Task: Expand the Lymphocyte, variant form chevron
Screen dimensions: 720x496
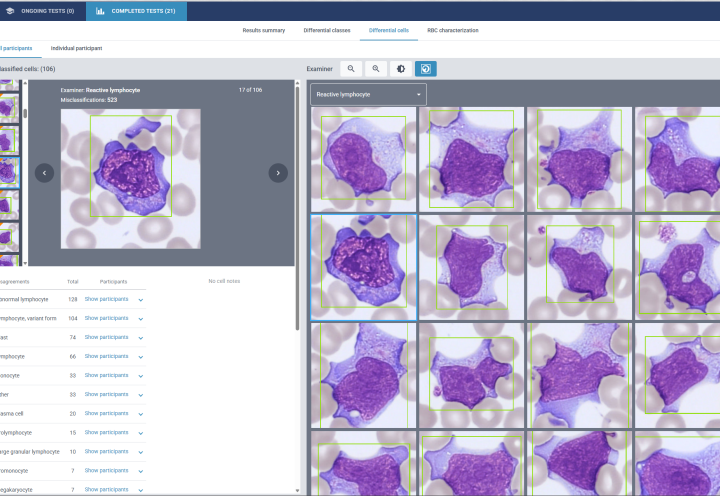Action: tap(141, 319)
